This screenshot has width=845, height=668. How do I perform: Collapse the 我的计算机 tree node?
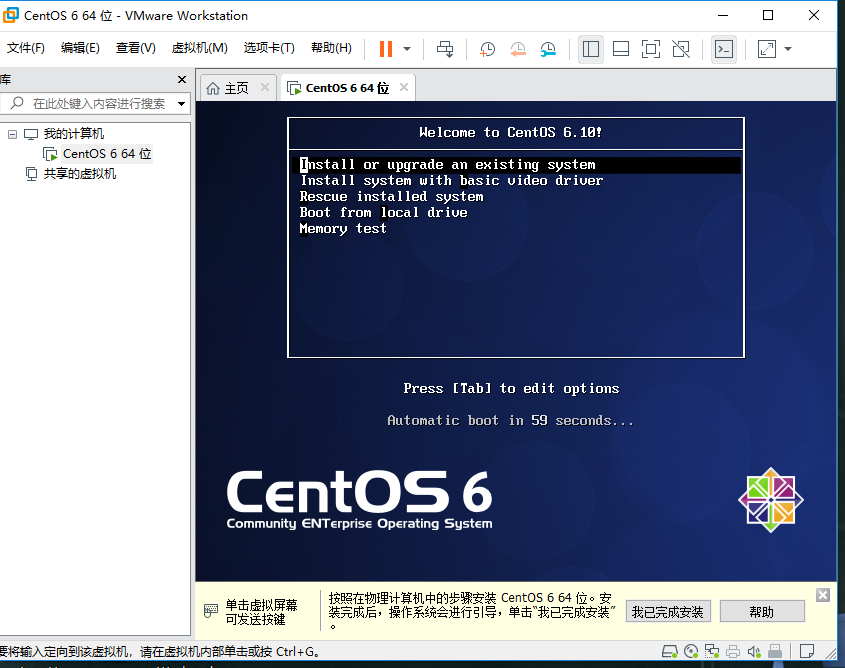point(12,134)
